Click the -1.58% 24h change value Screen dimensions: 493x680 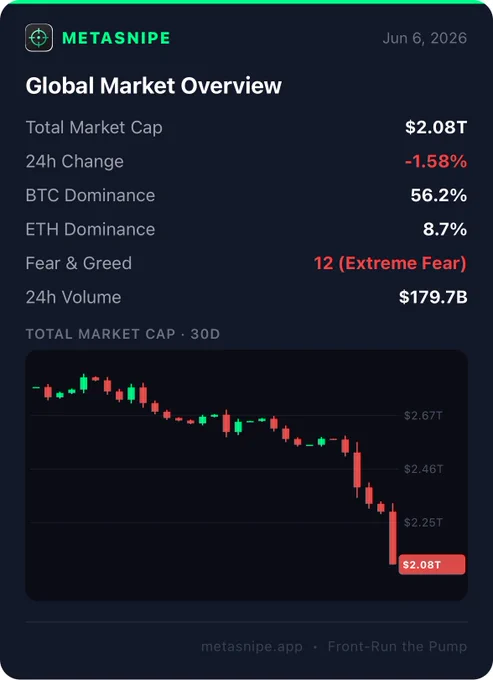pyautogui.click(x=436, y=161)
